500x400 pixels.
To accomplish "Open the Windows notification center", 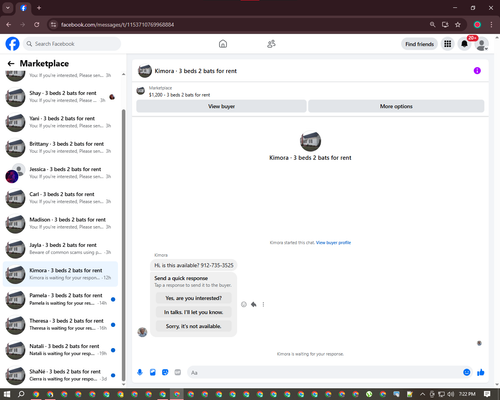I will (x=487, y=394).
